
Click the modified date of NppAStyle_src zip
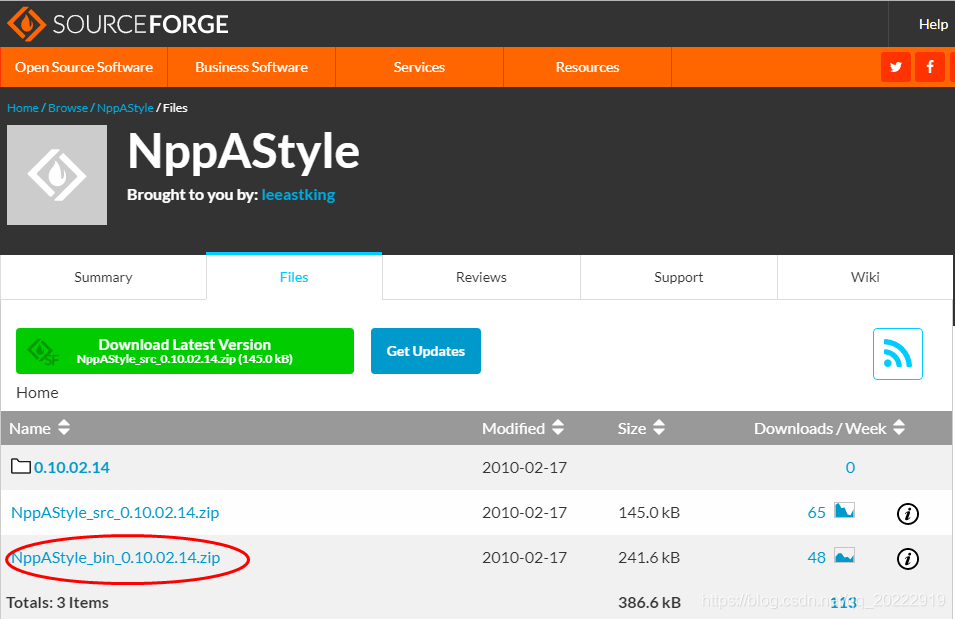[524, 512]
